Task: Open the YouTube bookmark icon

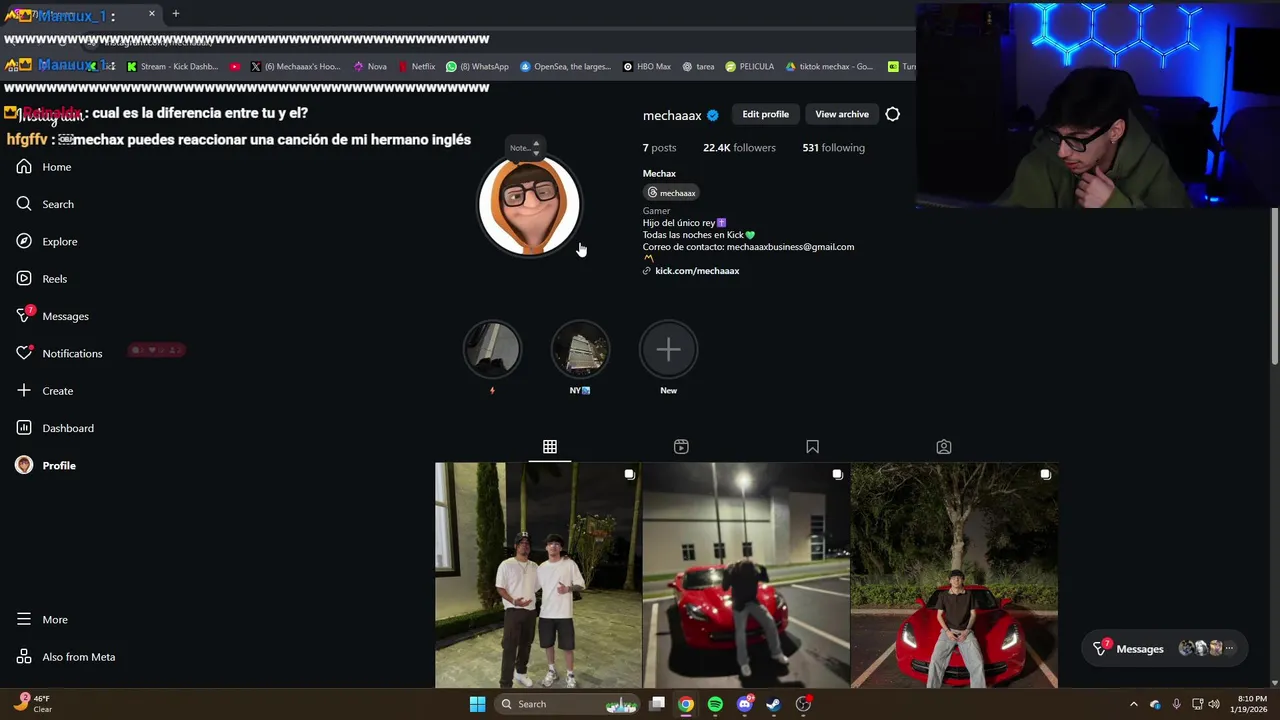Action: pos(235,67)
